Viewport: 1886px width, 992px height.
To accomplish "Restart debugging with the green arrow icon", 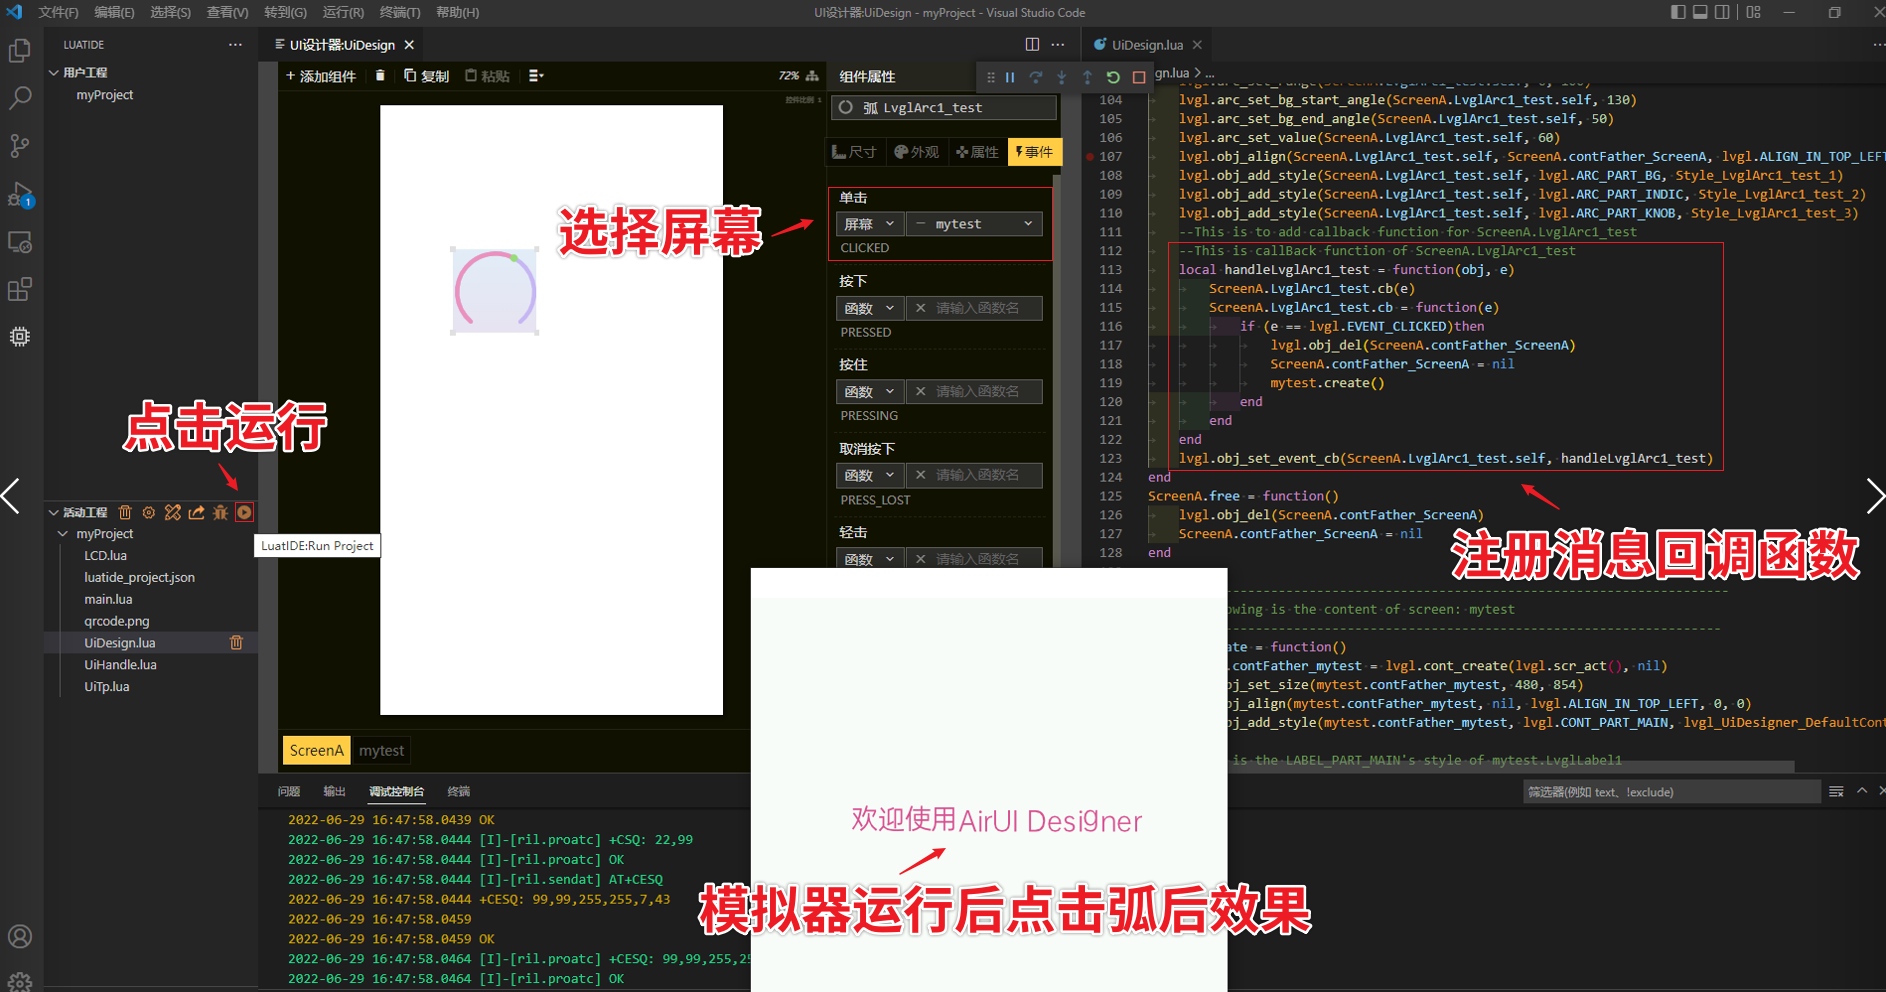I will click(1113, 77).
